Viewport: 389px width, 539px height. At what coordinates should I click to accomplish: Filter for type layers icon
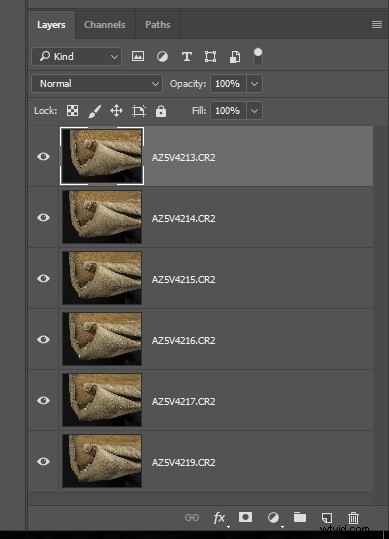(x=187, y=56)
